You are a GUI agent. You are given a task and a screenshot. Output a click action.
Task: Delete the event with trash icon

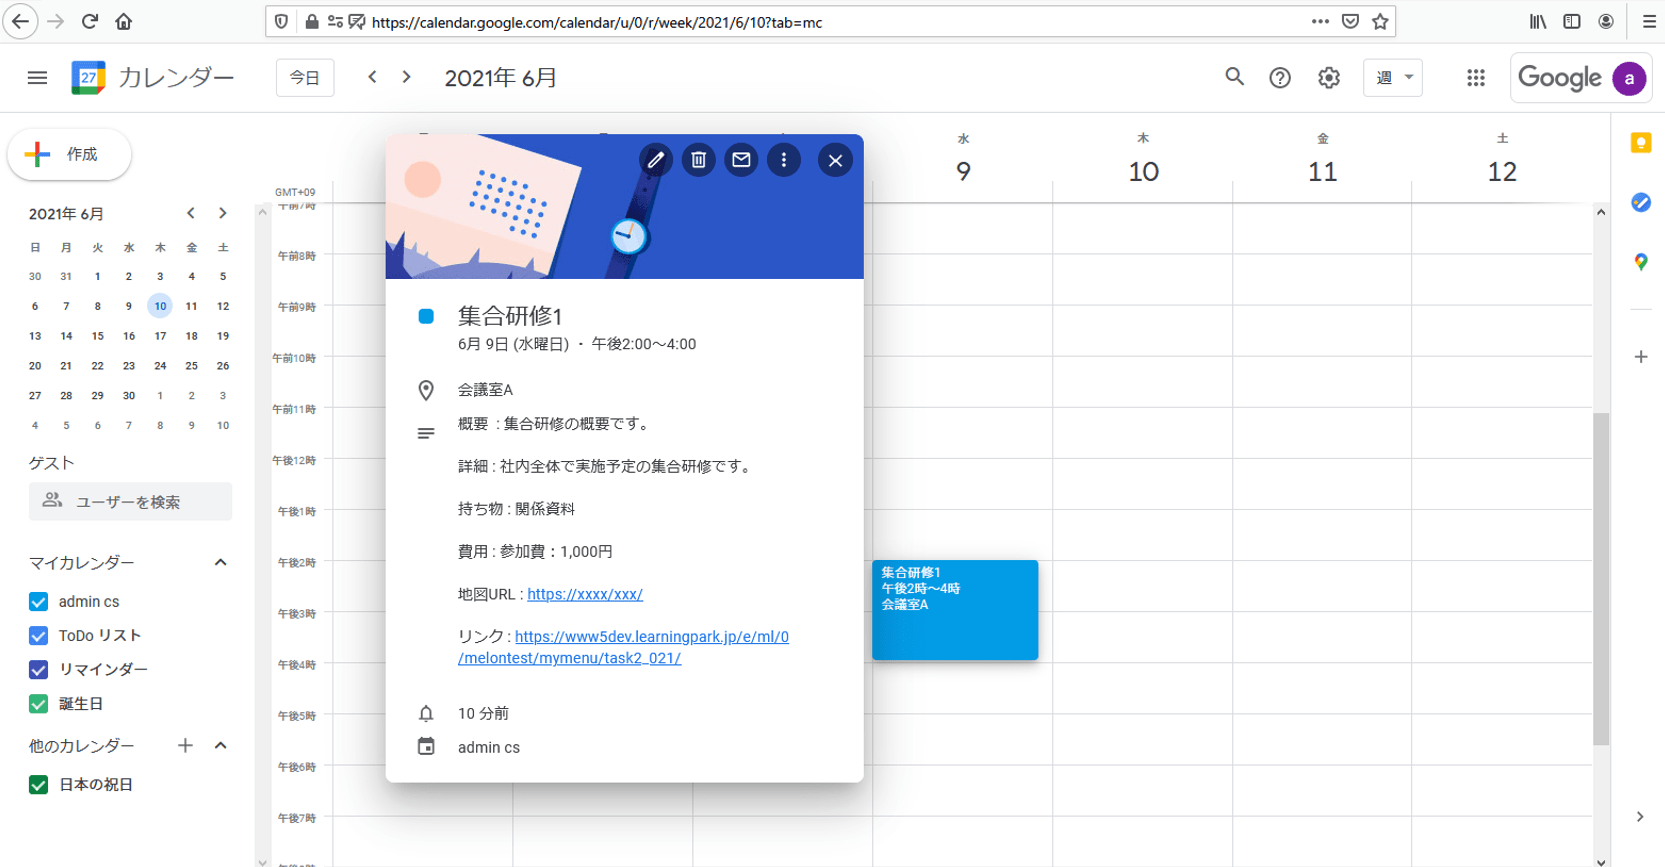click(698, 160)
